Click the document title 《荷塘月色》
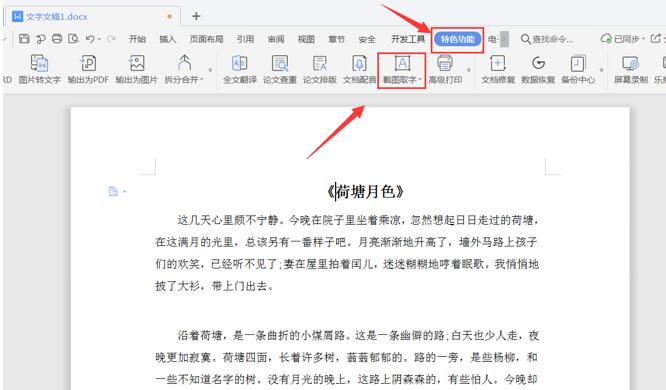Viewport: 666px width, 390px height. pos(365,192)
